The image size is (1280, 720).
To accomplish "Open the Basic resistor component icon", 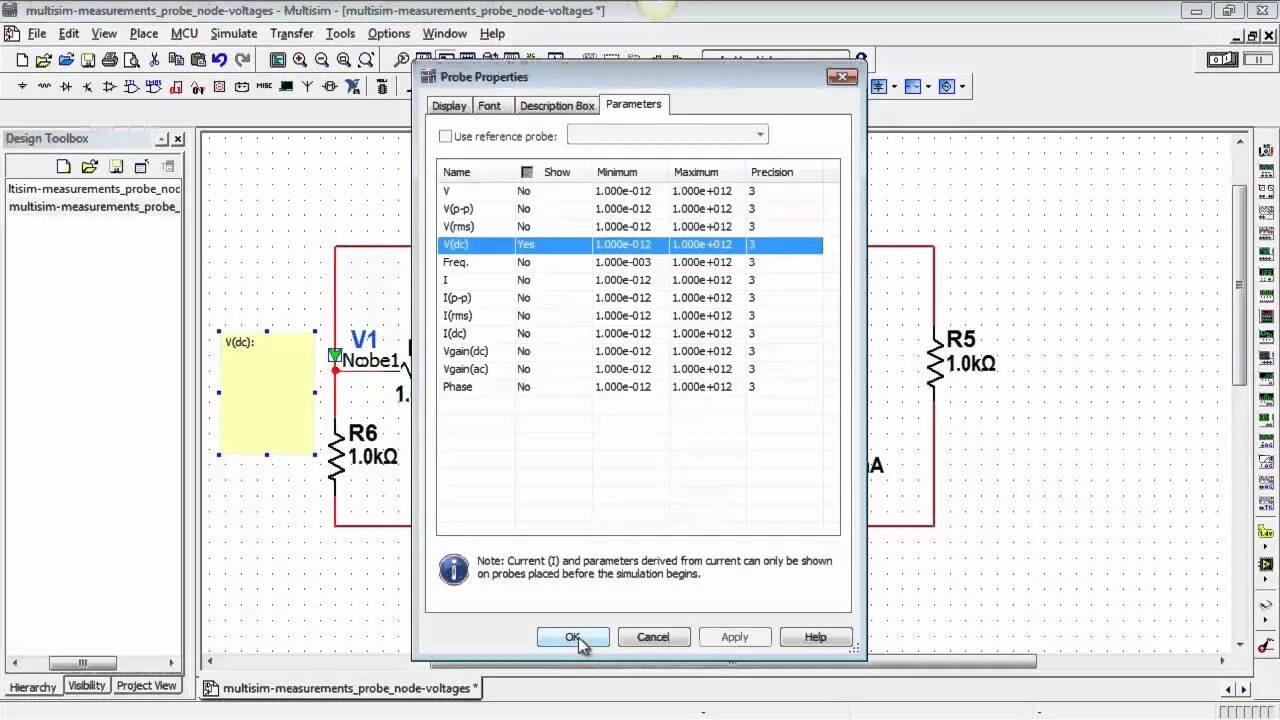I will click(44, 86).
